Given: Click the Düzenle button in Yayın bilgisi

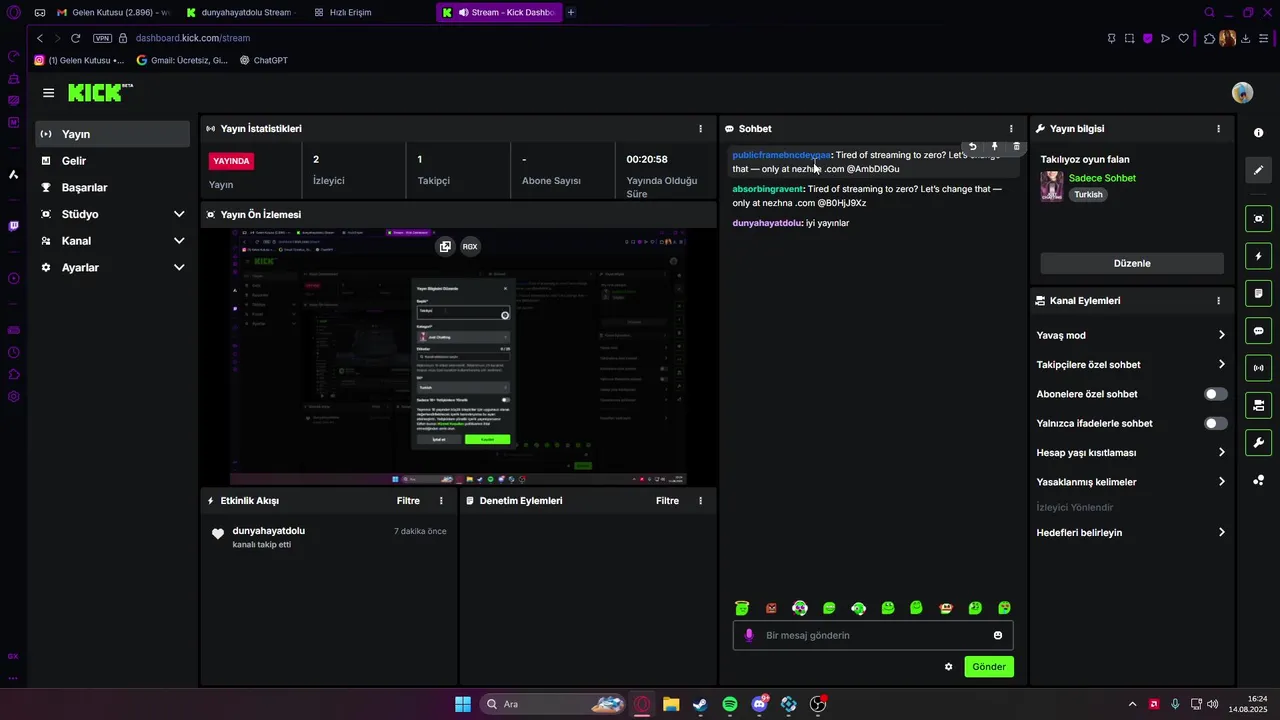Looking at the screenshot, I should point(1132,263).
